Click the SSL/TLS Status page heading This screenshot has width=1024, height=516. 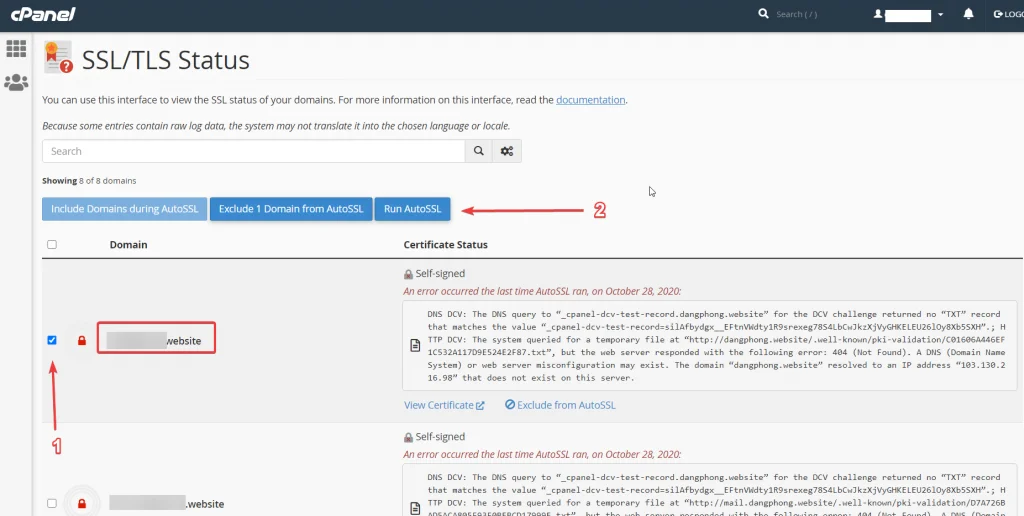tap(166, 60)
